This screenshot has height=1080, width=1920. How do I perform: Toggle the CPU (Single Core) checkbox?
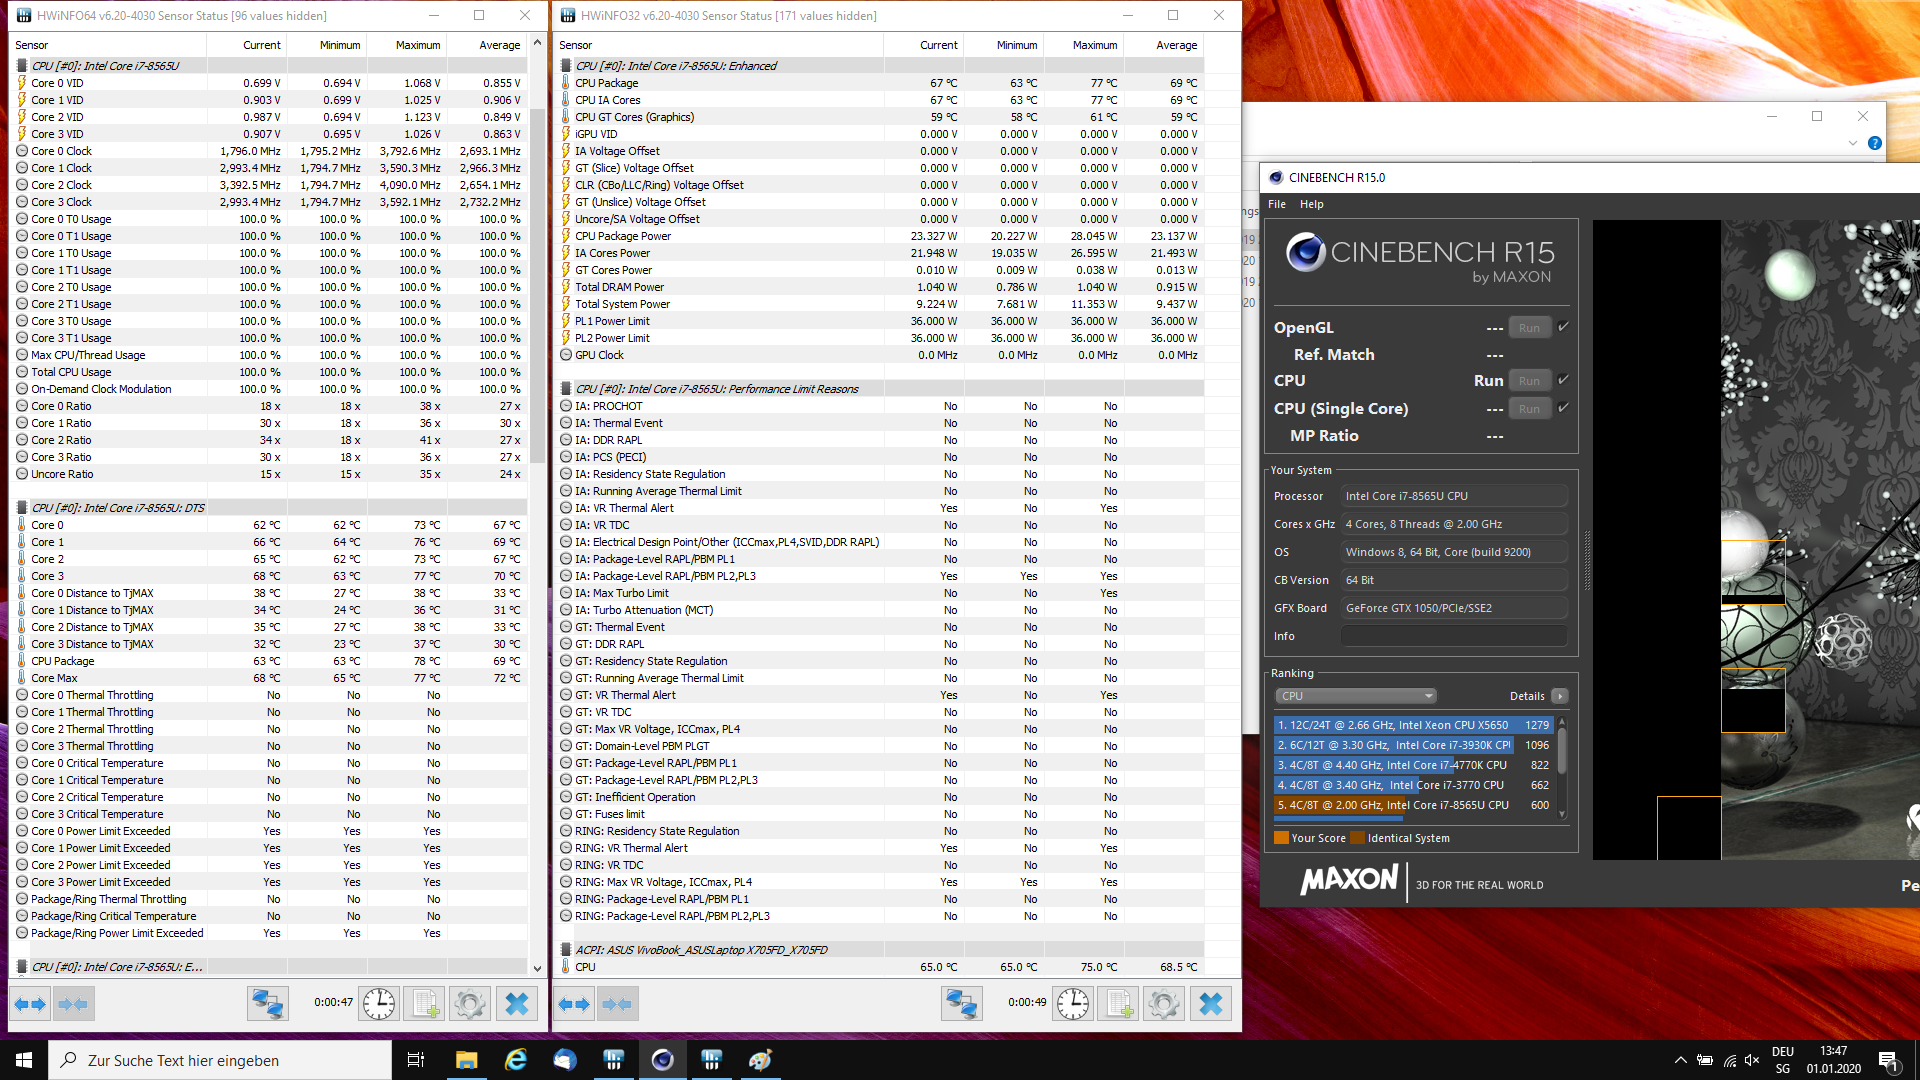pos(1563,408)
